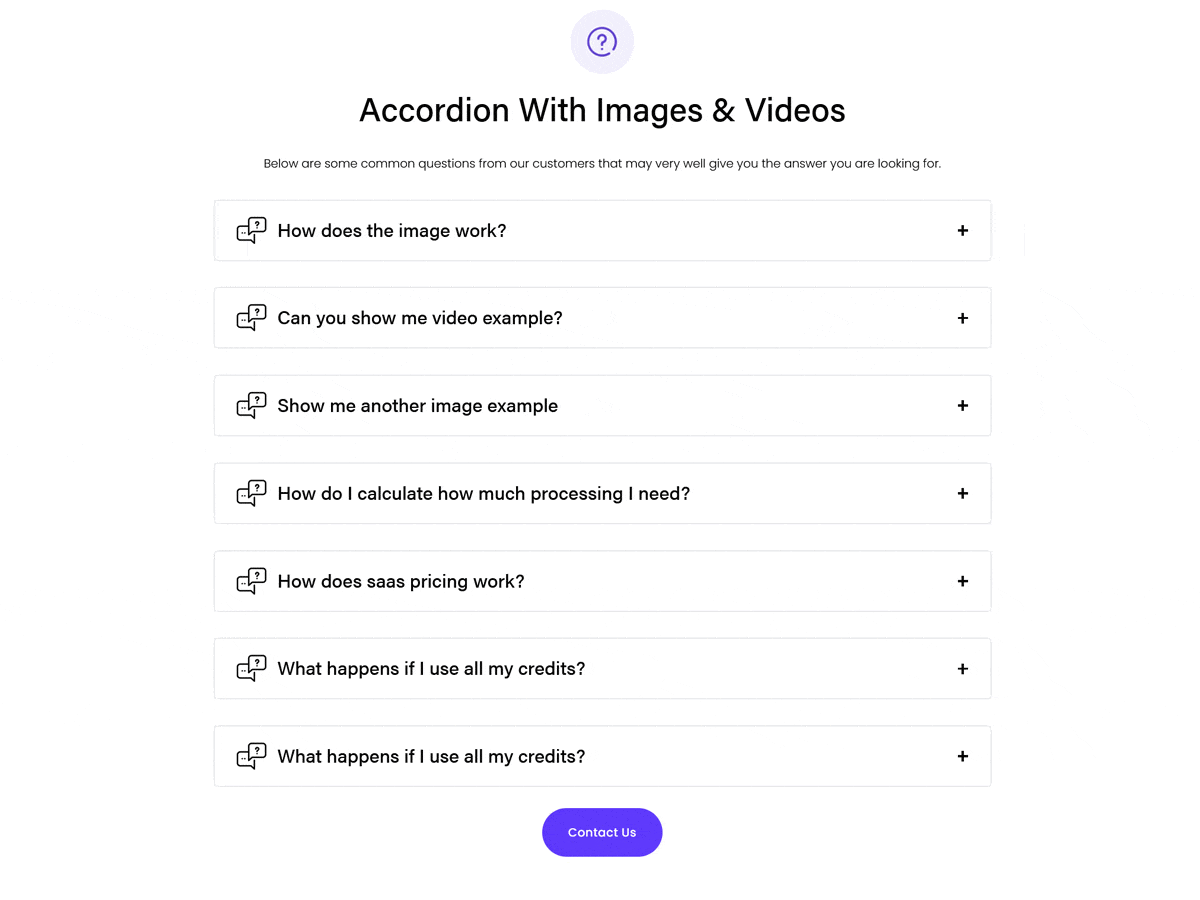Image resolution: width=1200 pixels, height=900 pixels.
Task: Expand the processing calculation question's plus icon
Action: click(962, 493)
